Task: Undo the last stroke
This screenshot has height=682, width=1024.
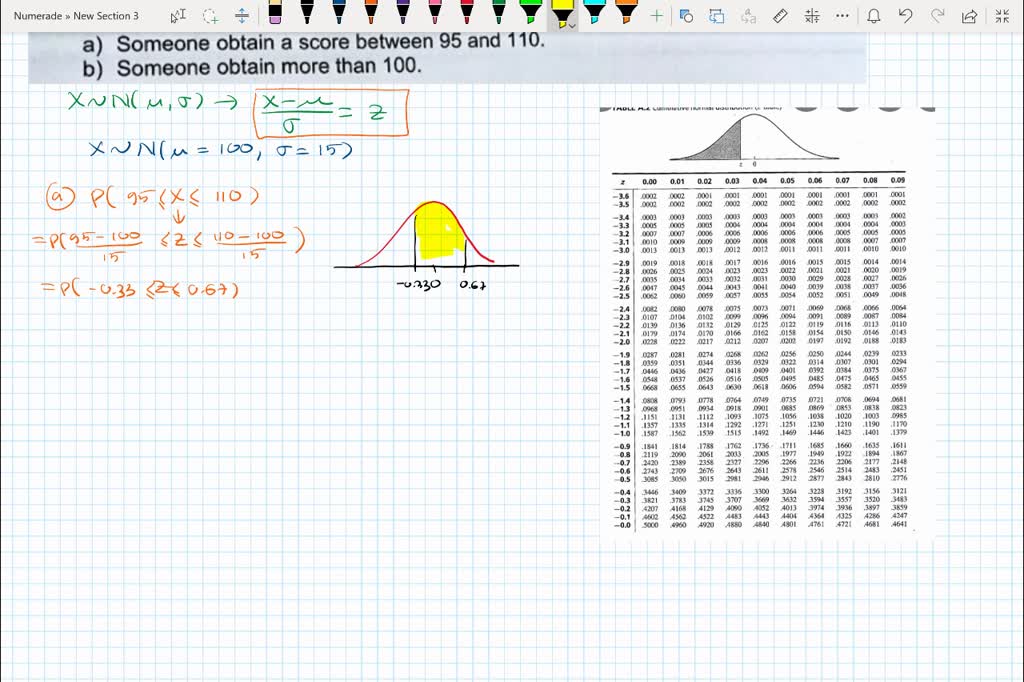Action: pos(905,16)
